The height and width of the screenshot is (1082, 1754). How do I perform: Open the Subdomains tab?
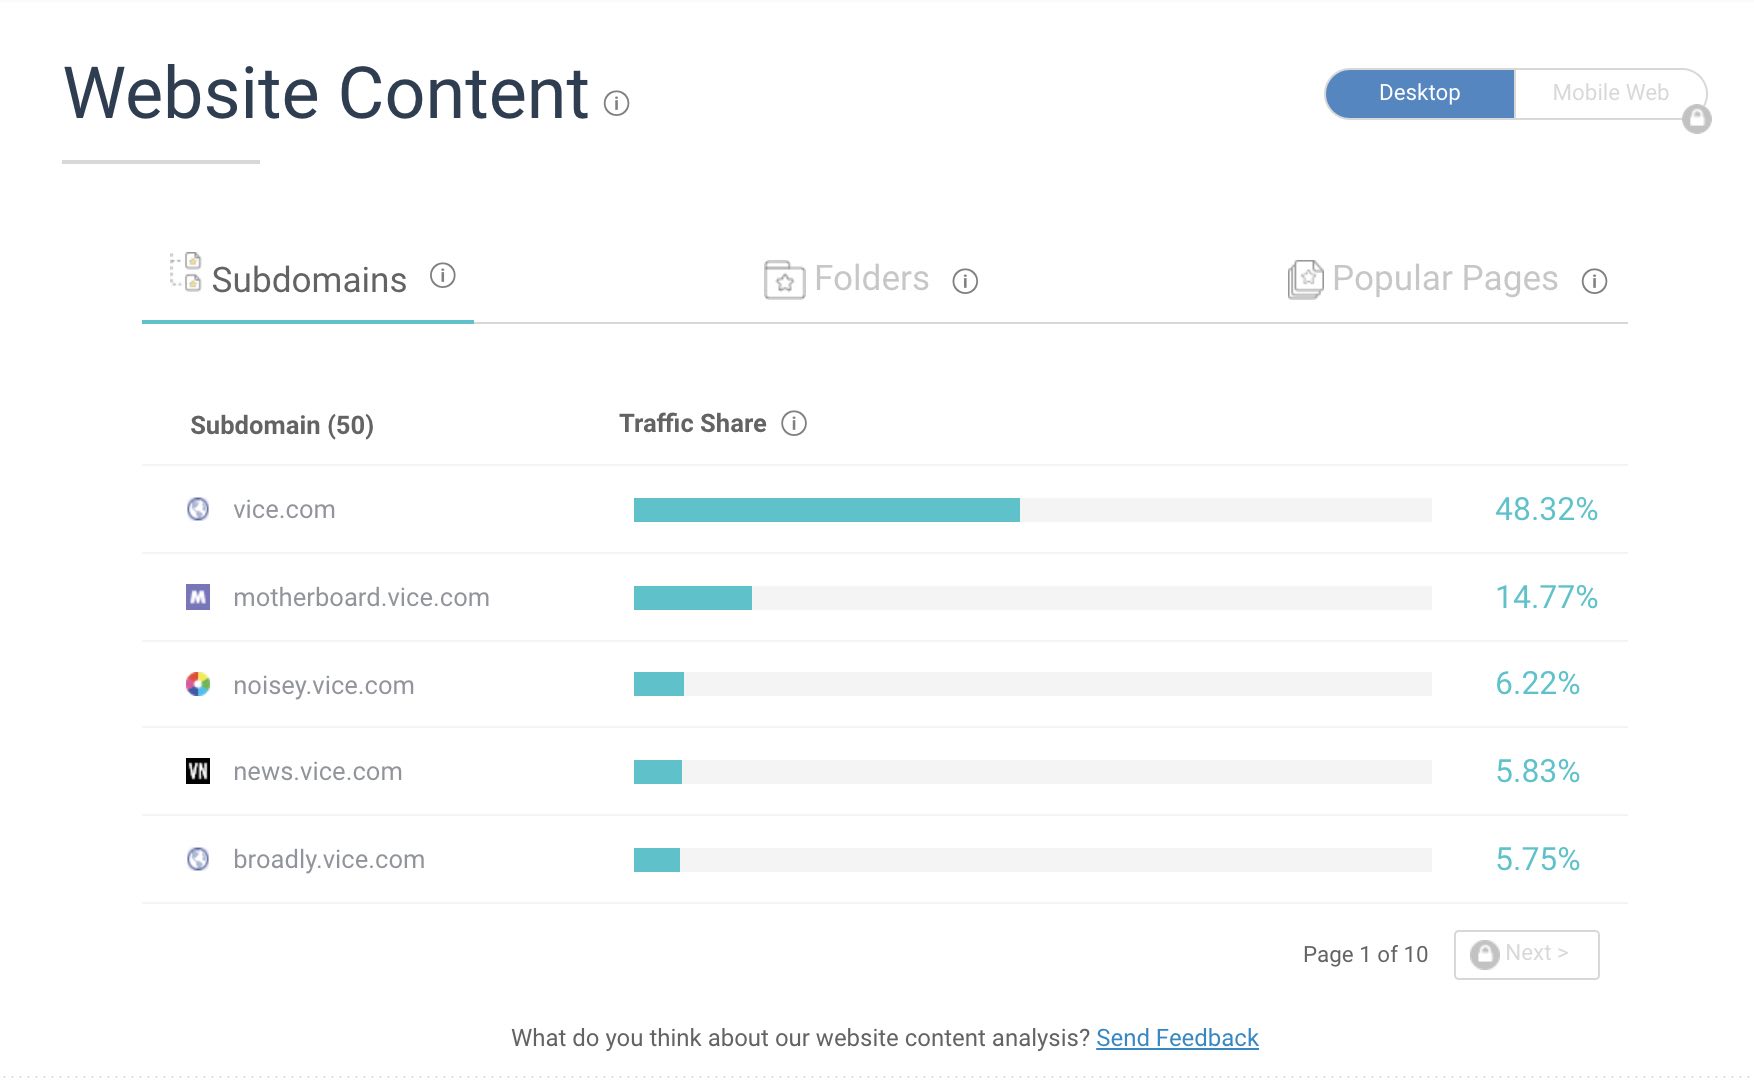pyautogui.click(x=308, y=280)
